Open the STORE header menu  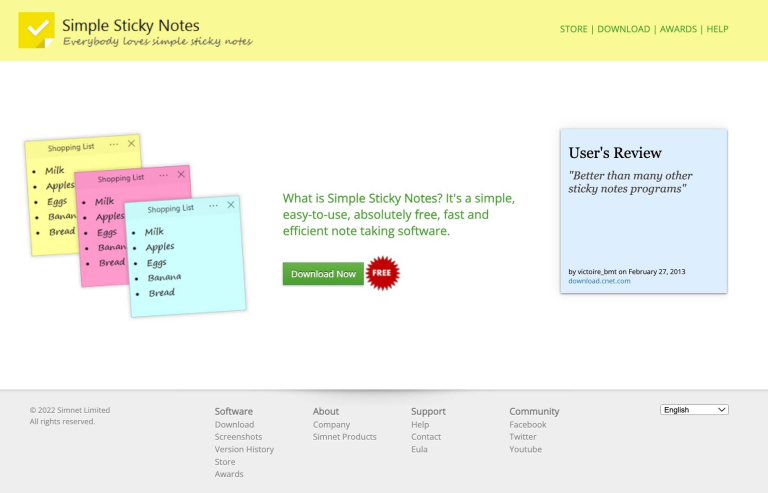574,29
